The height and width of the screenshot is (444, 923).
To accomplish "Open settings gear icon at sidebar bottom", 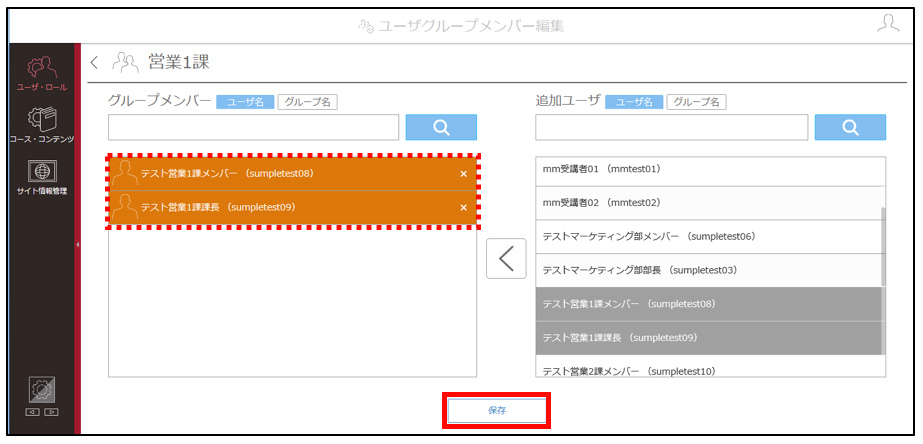I will (x=42, y=389).
